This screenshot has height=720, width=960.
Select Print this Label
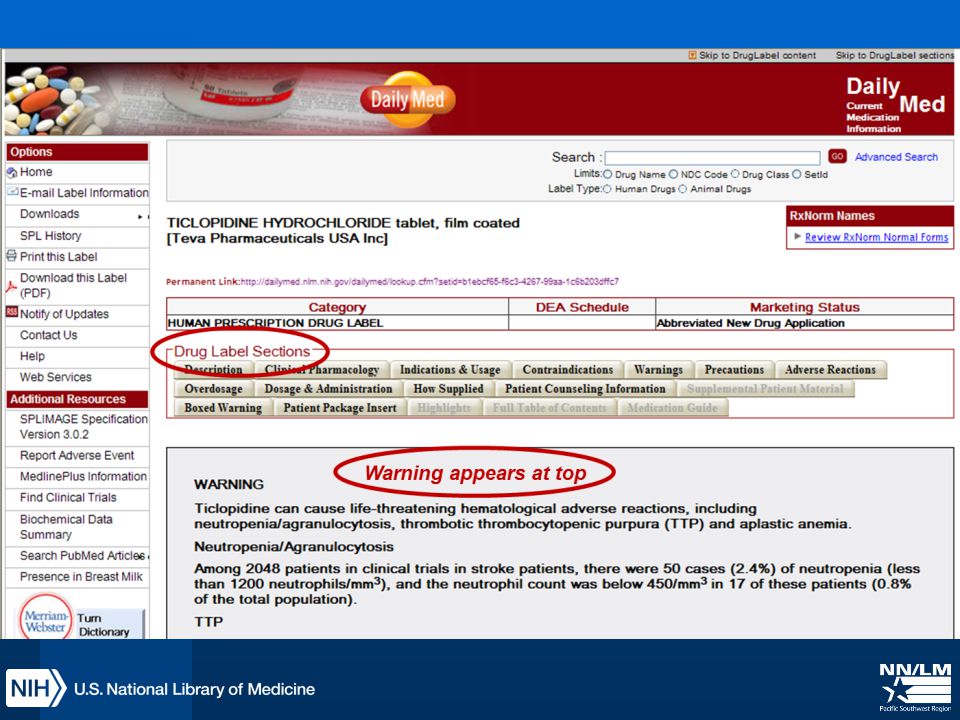click(x=58, y=257)
